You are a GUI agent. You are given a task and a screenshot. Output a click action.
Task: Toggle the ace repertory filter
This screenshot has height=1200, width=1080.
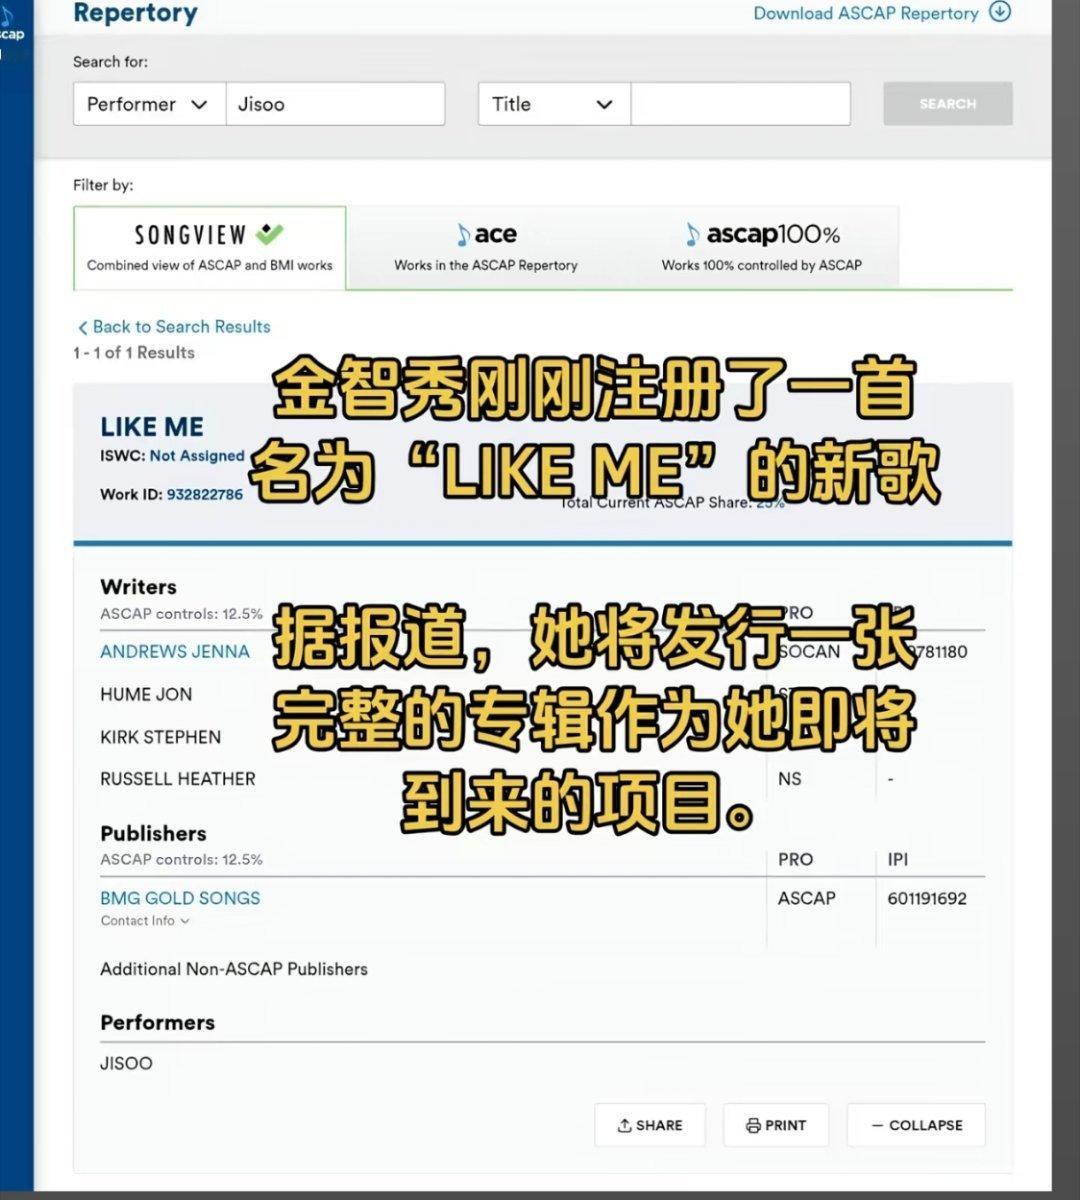485,248
